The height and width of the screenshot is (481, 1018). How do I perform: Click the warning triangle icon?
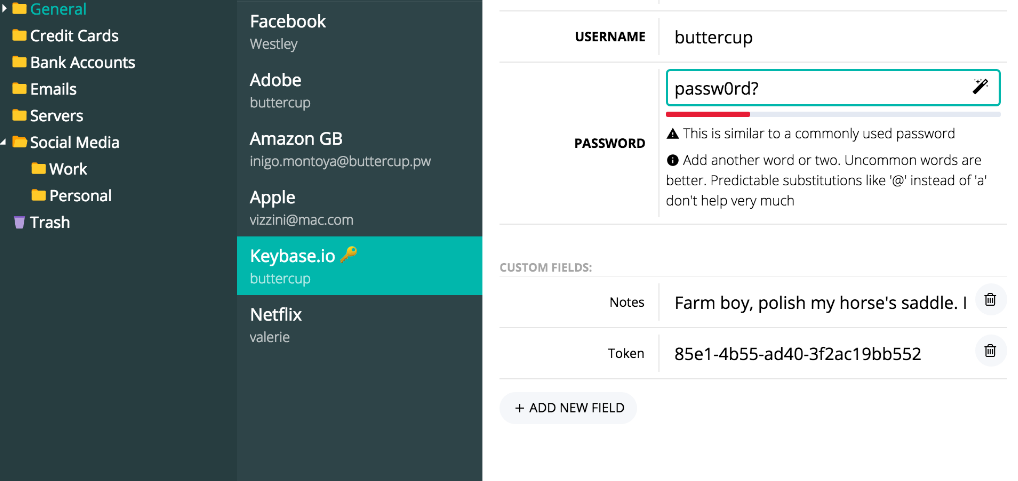673,134
